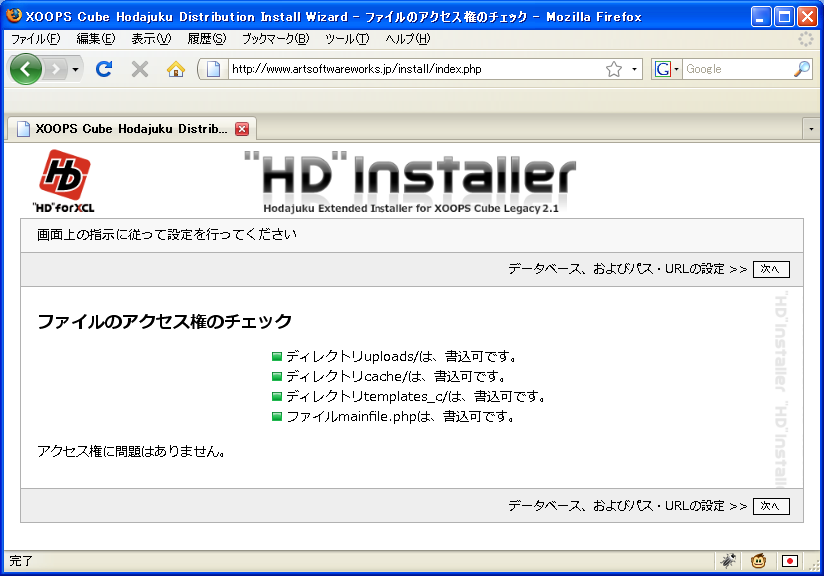Open the ファイル(F) menu
Screen dimensions: 824x576
[x=35, y=39]
